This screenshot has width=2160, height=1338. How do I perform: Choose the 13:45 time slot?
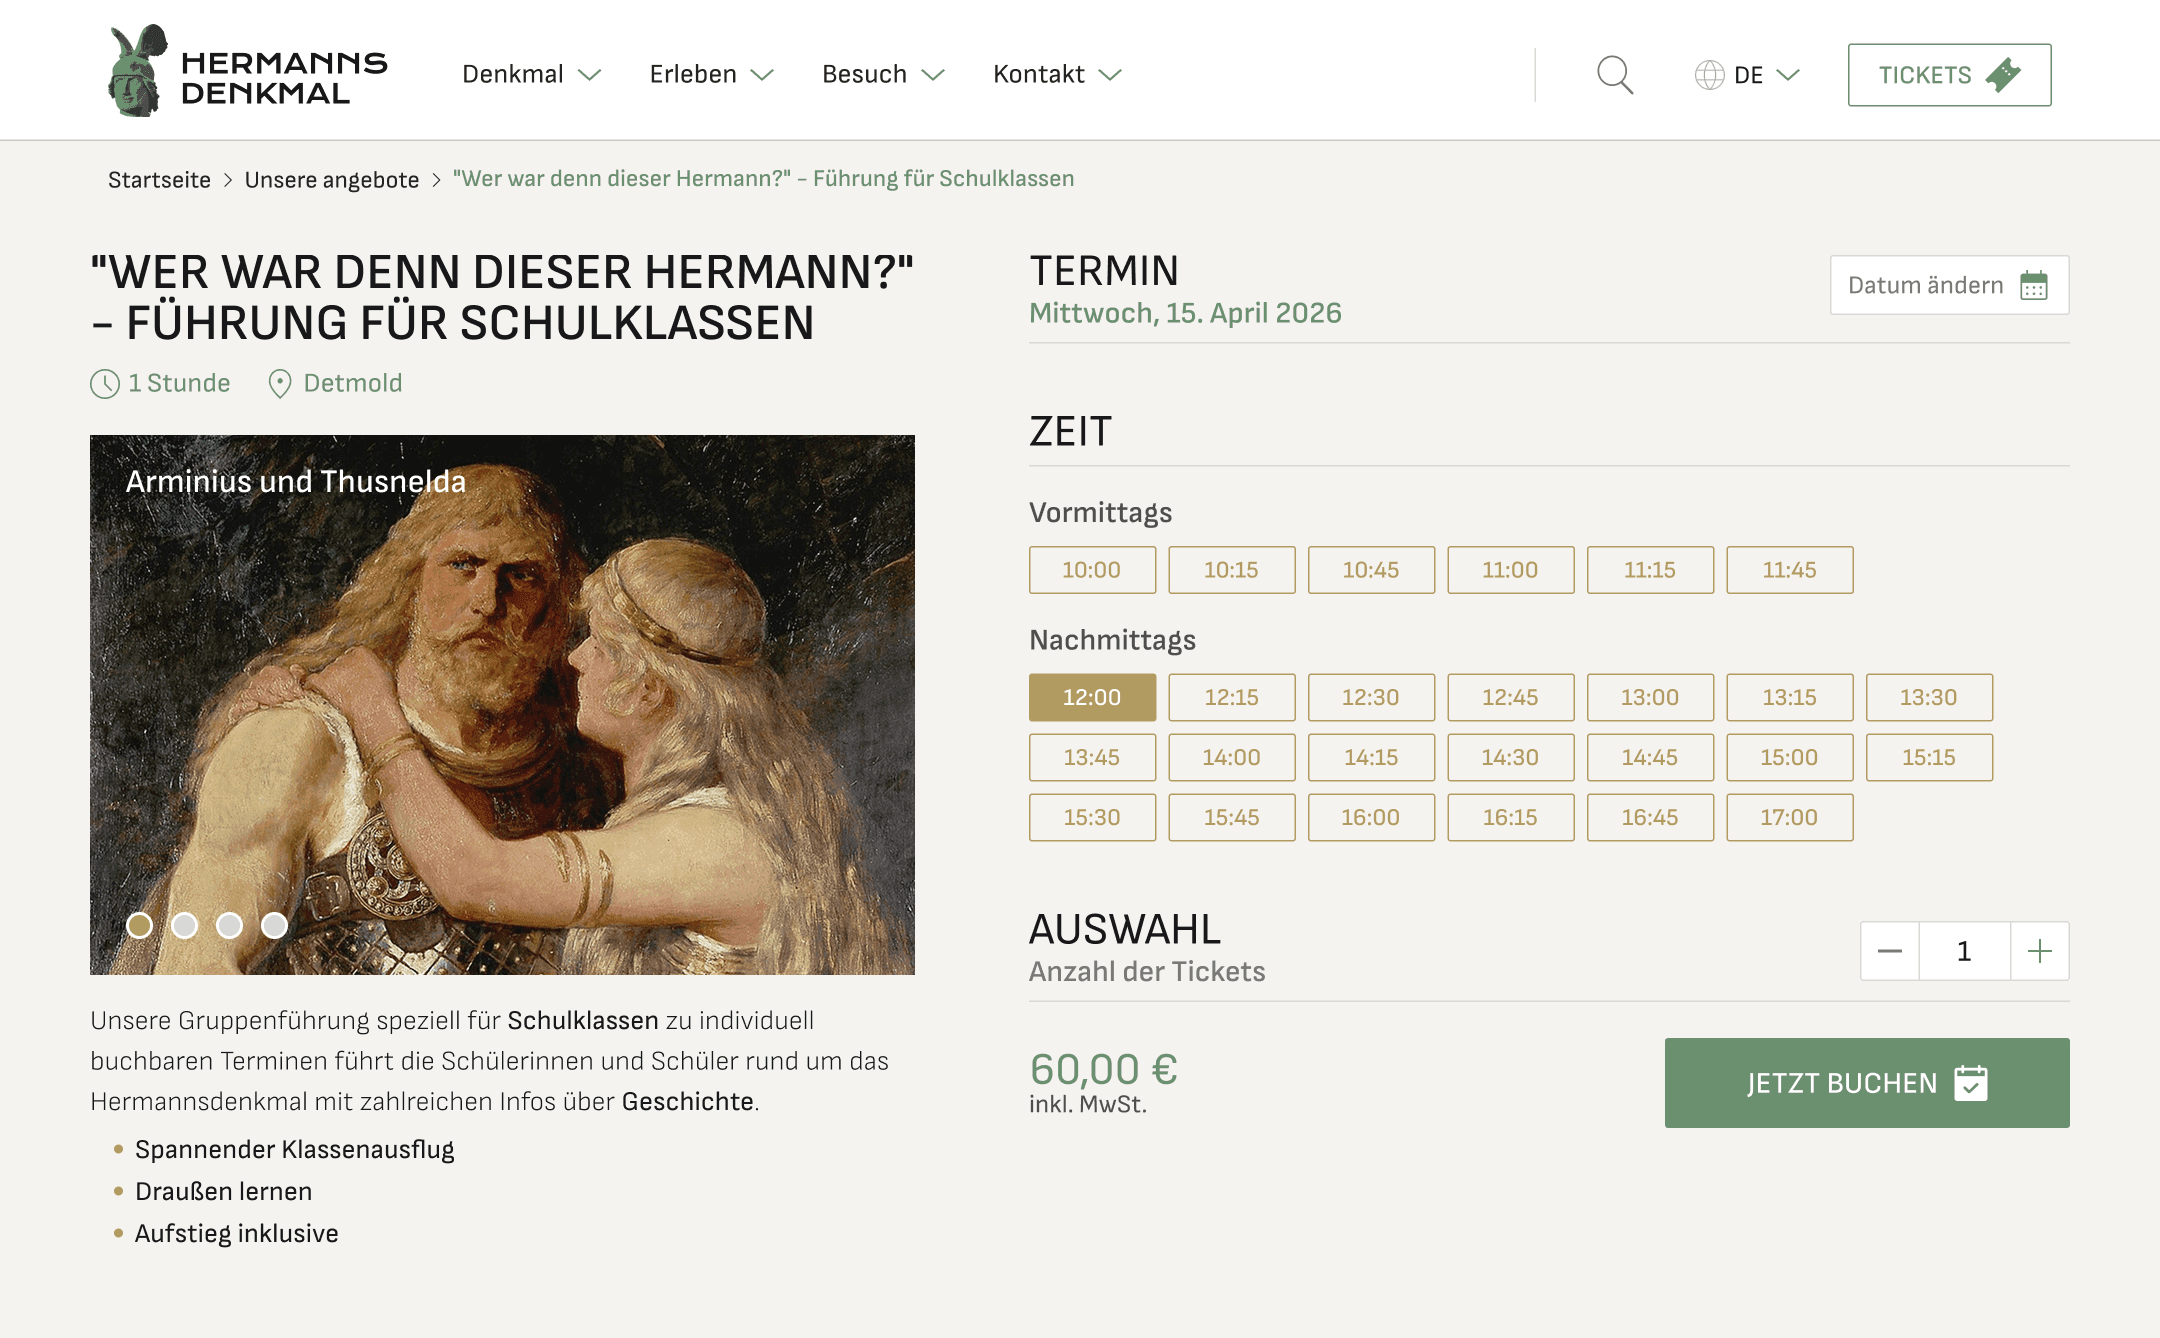(1092, 757)
